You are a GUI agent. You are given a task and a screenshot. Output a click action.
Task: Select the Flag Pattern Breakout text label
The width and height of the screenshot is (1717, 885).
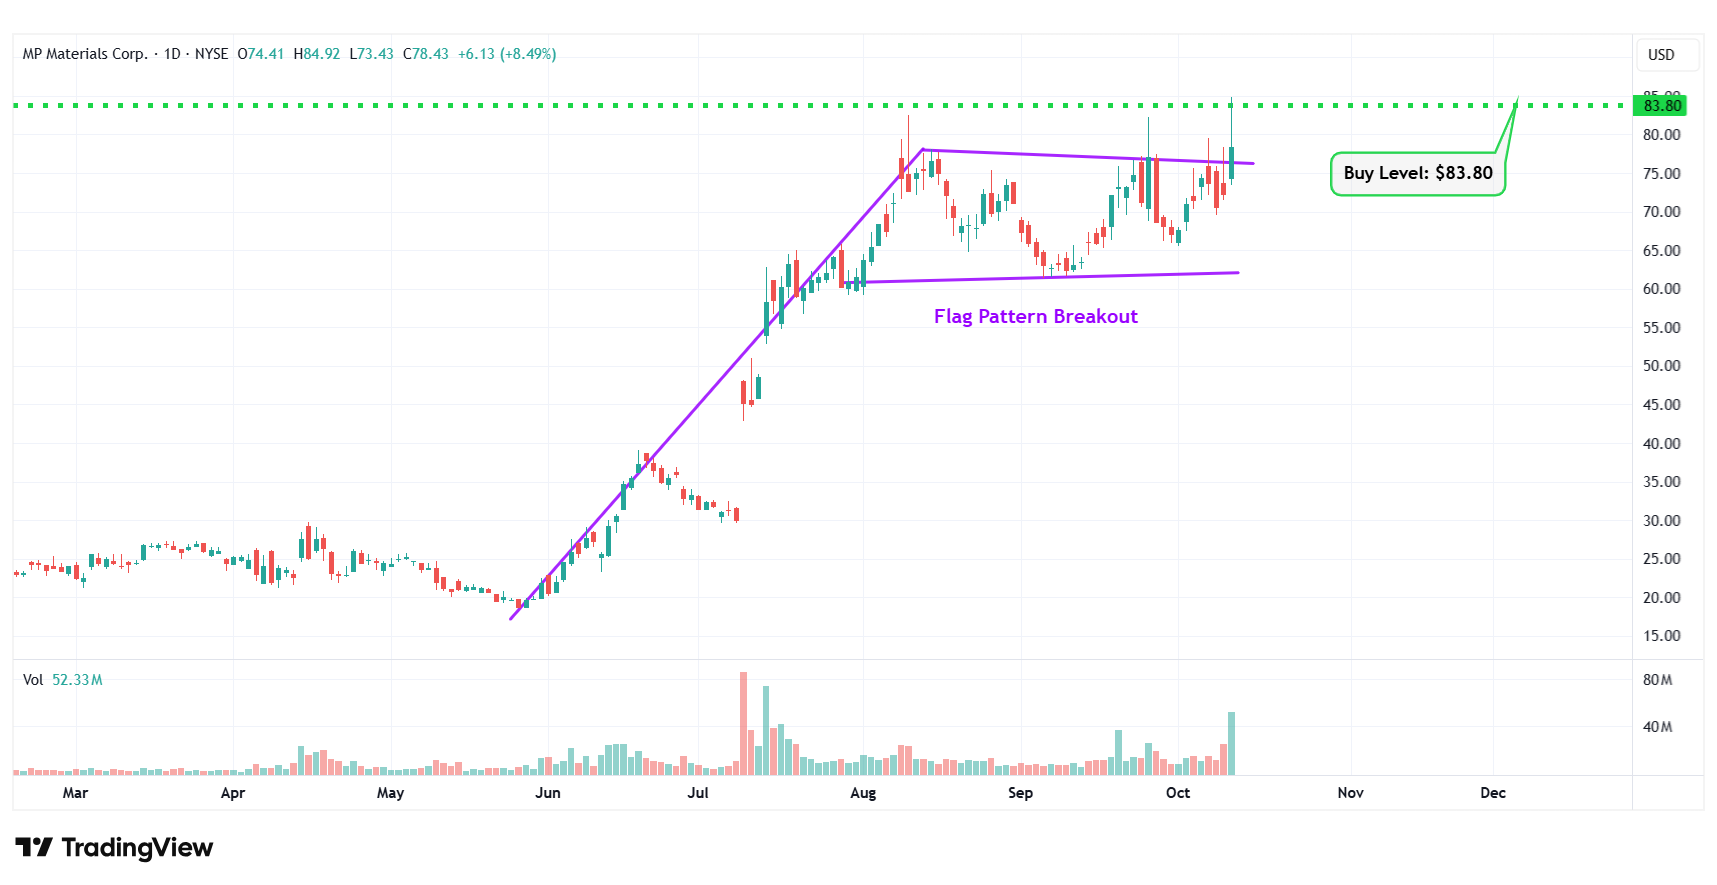pyautogui.click(x=1035, y=317)
